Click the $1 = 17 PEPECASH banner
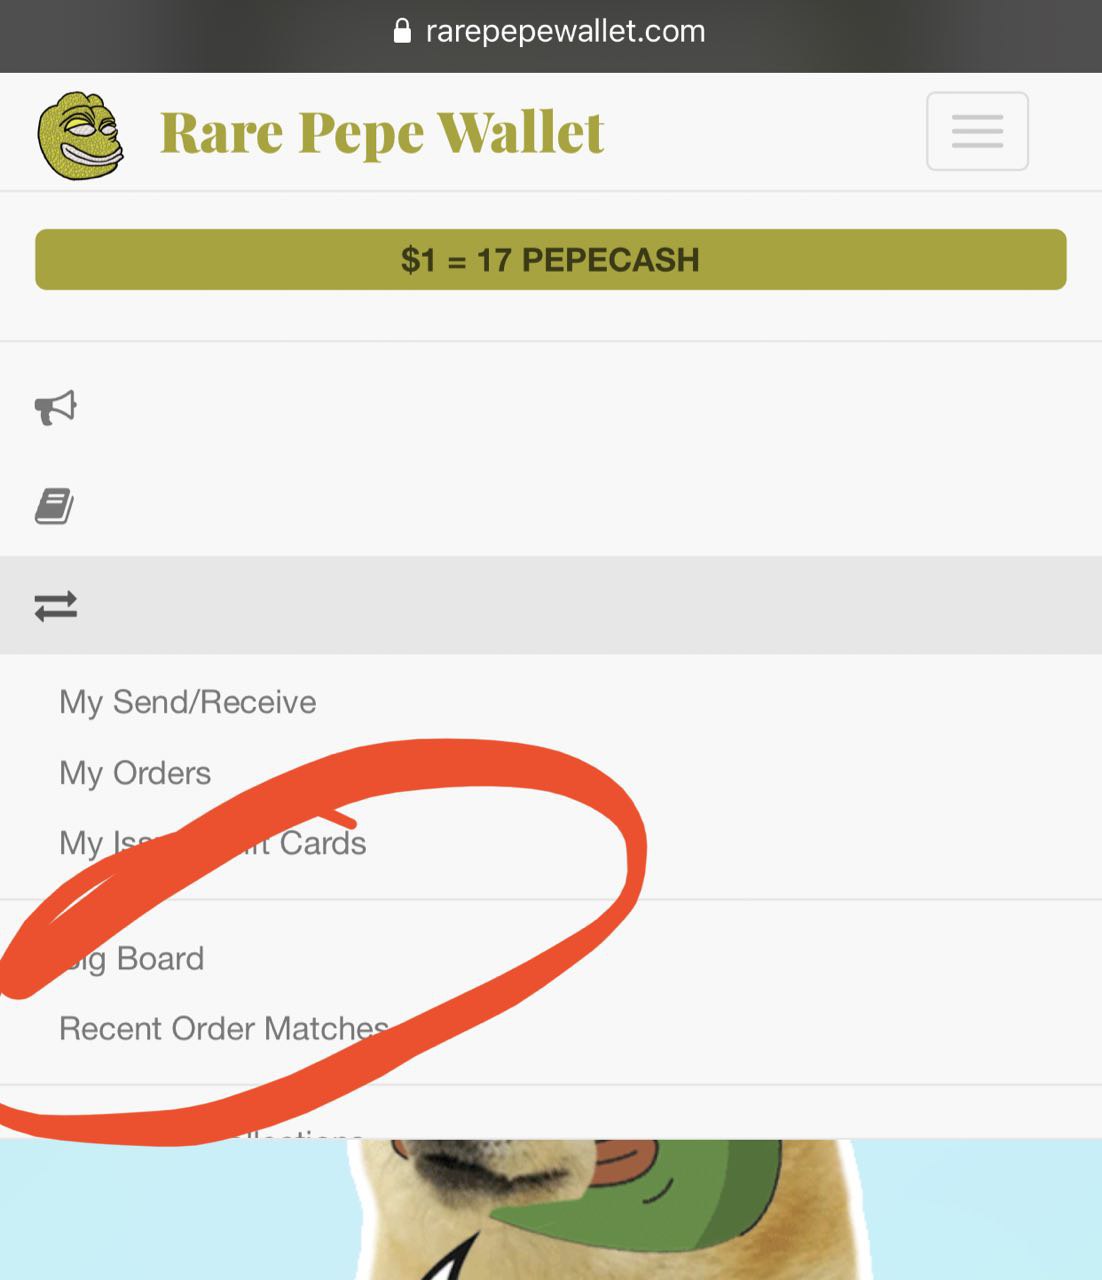 [x=551, y=260]
